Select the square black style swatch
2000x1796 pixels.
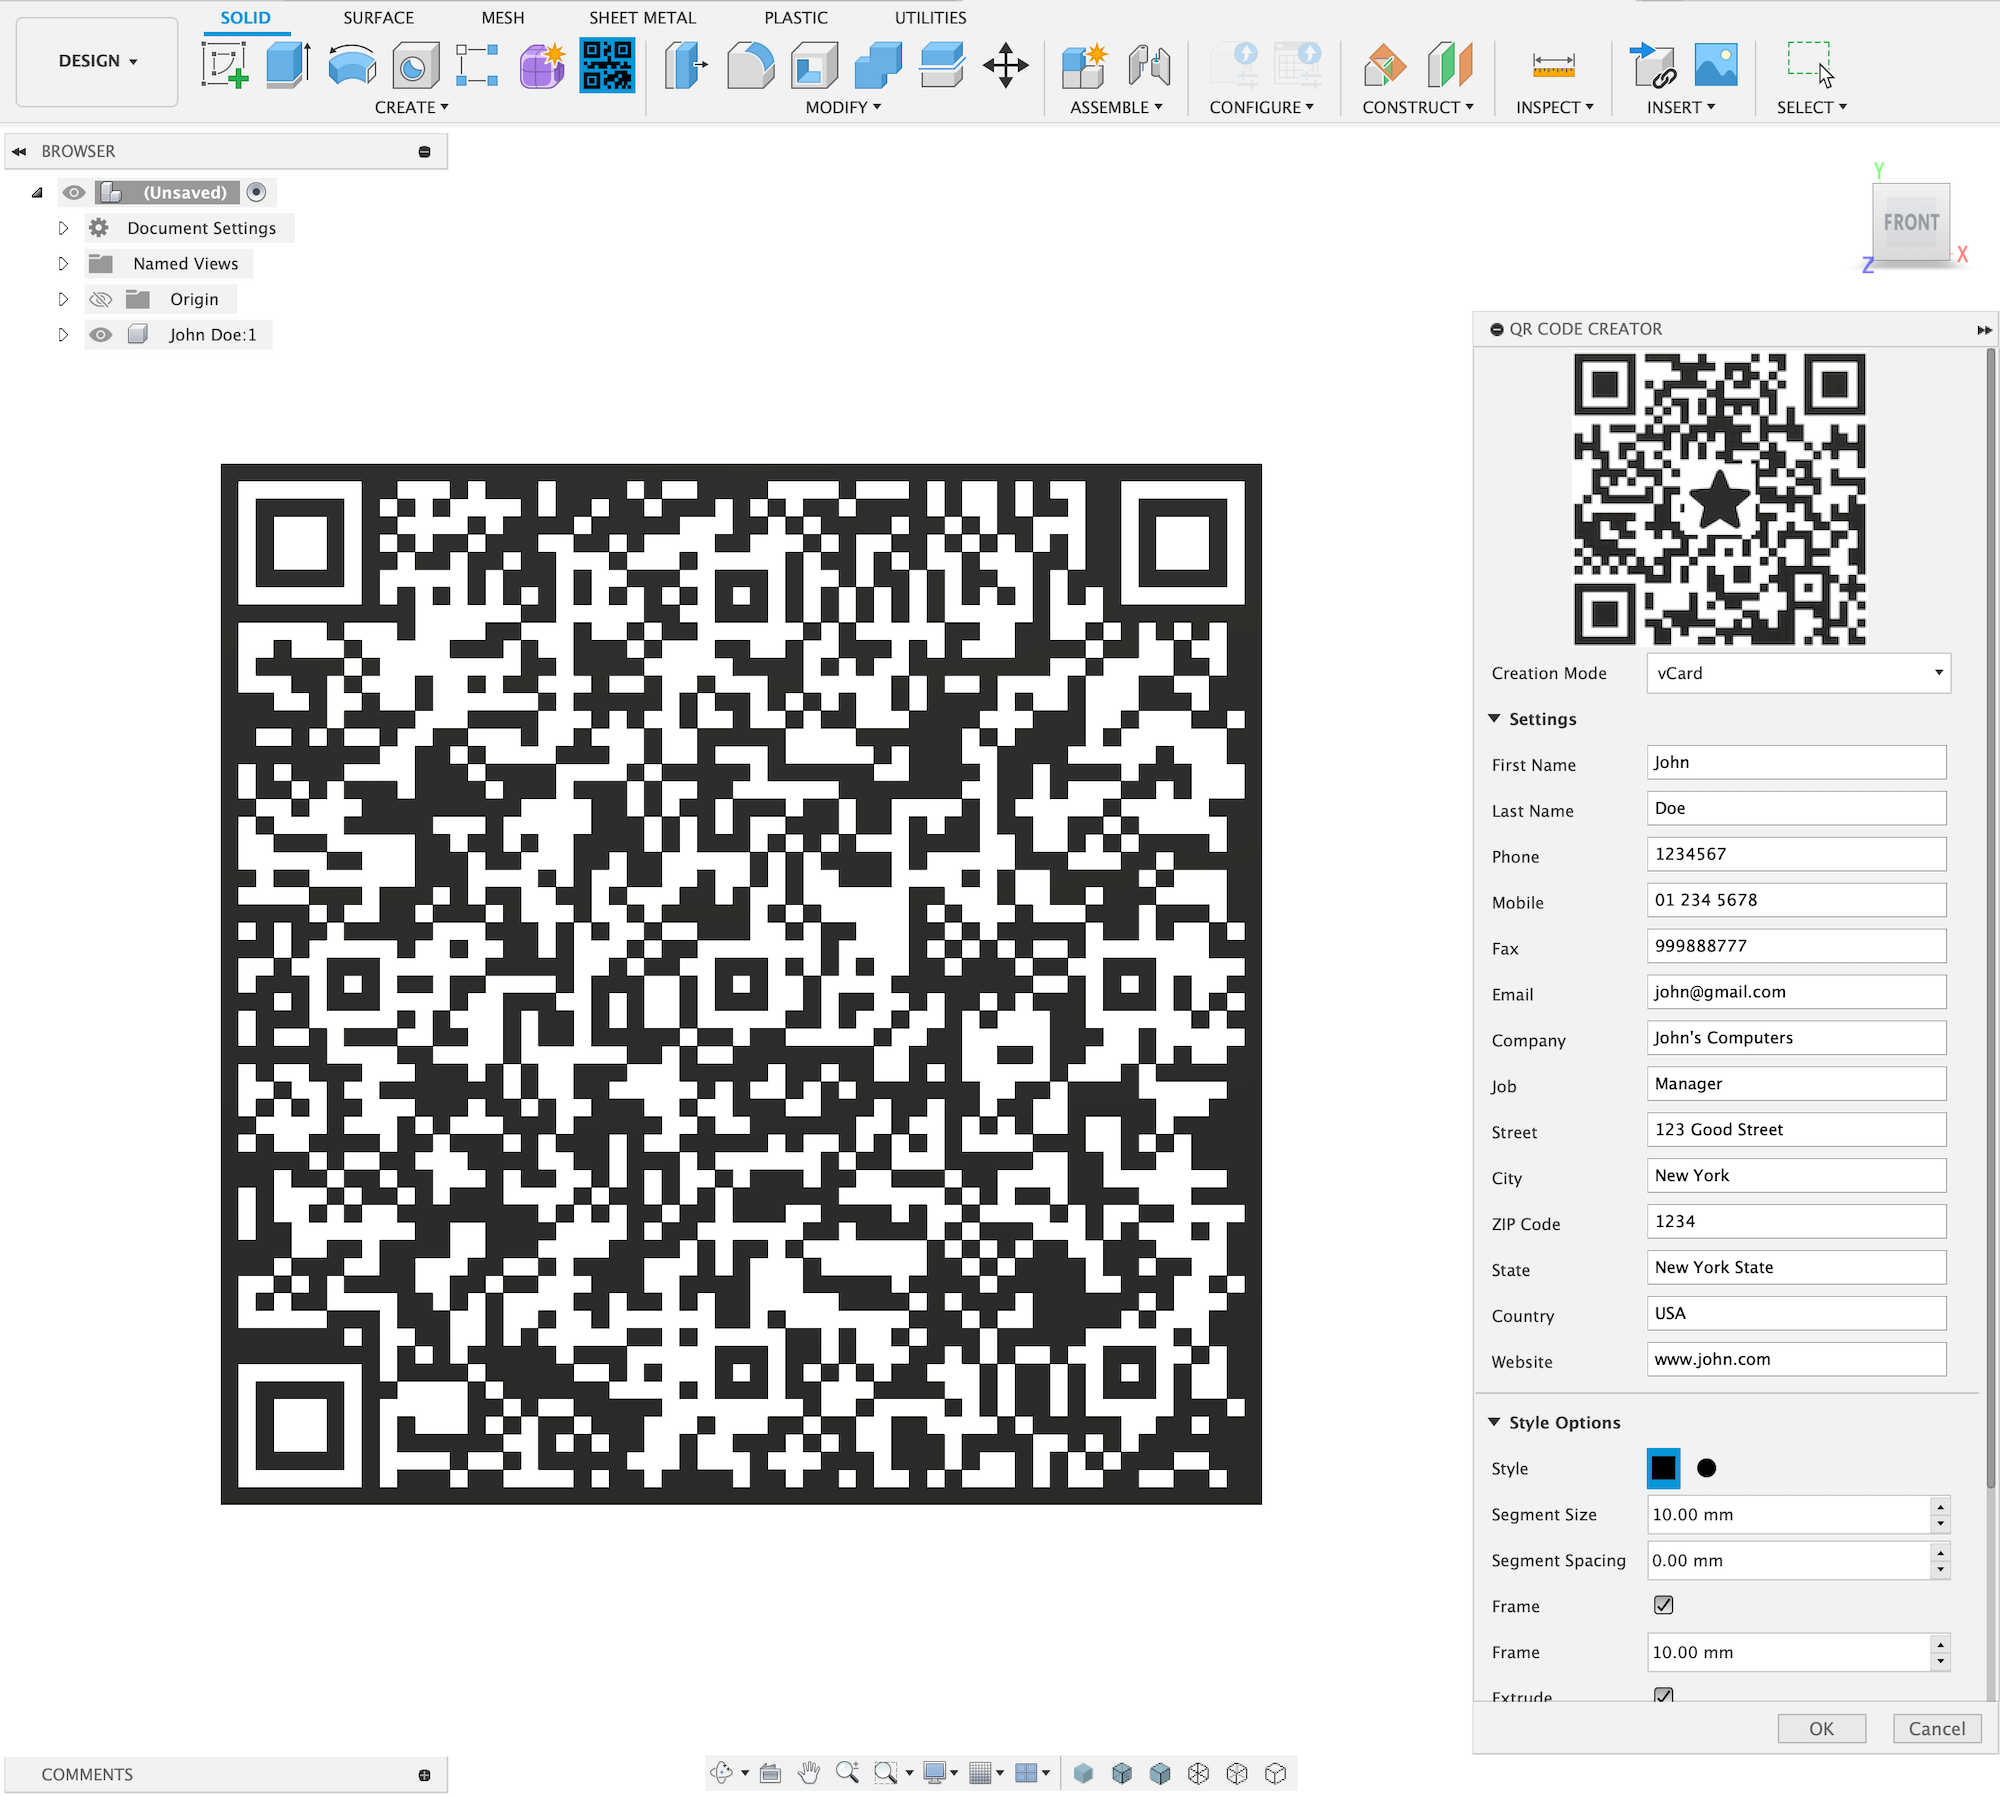coord(1663,1468)
